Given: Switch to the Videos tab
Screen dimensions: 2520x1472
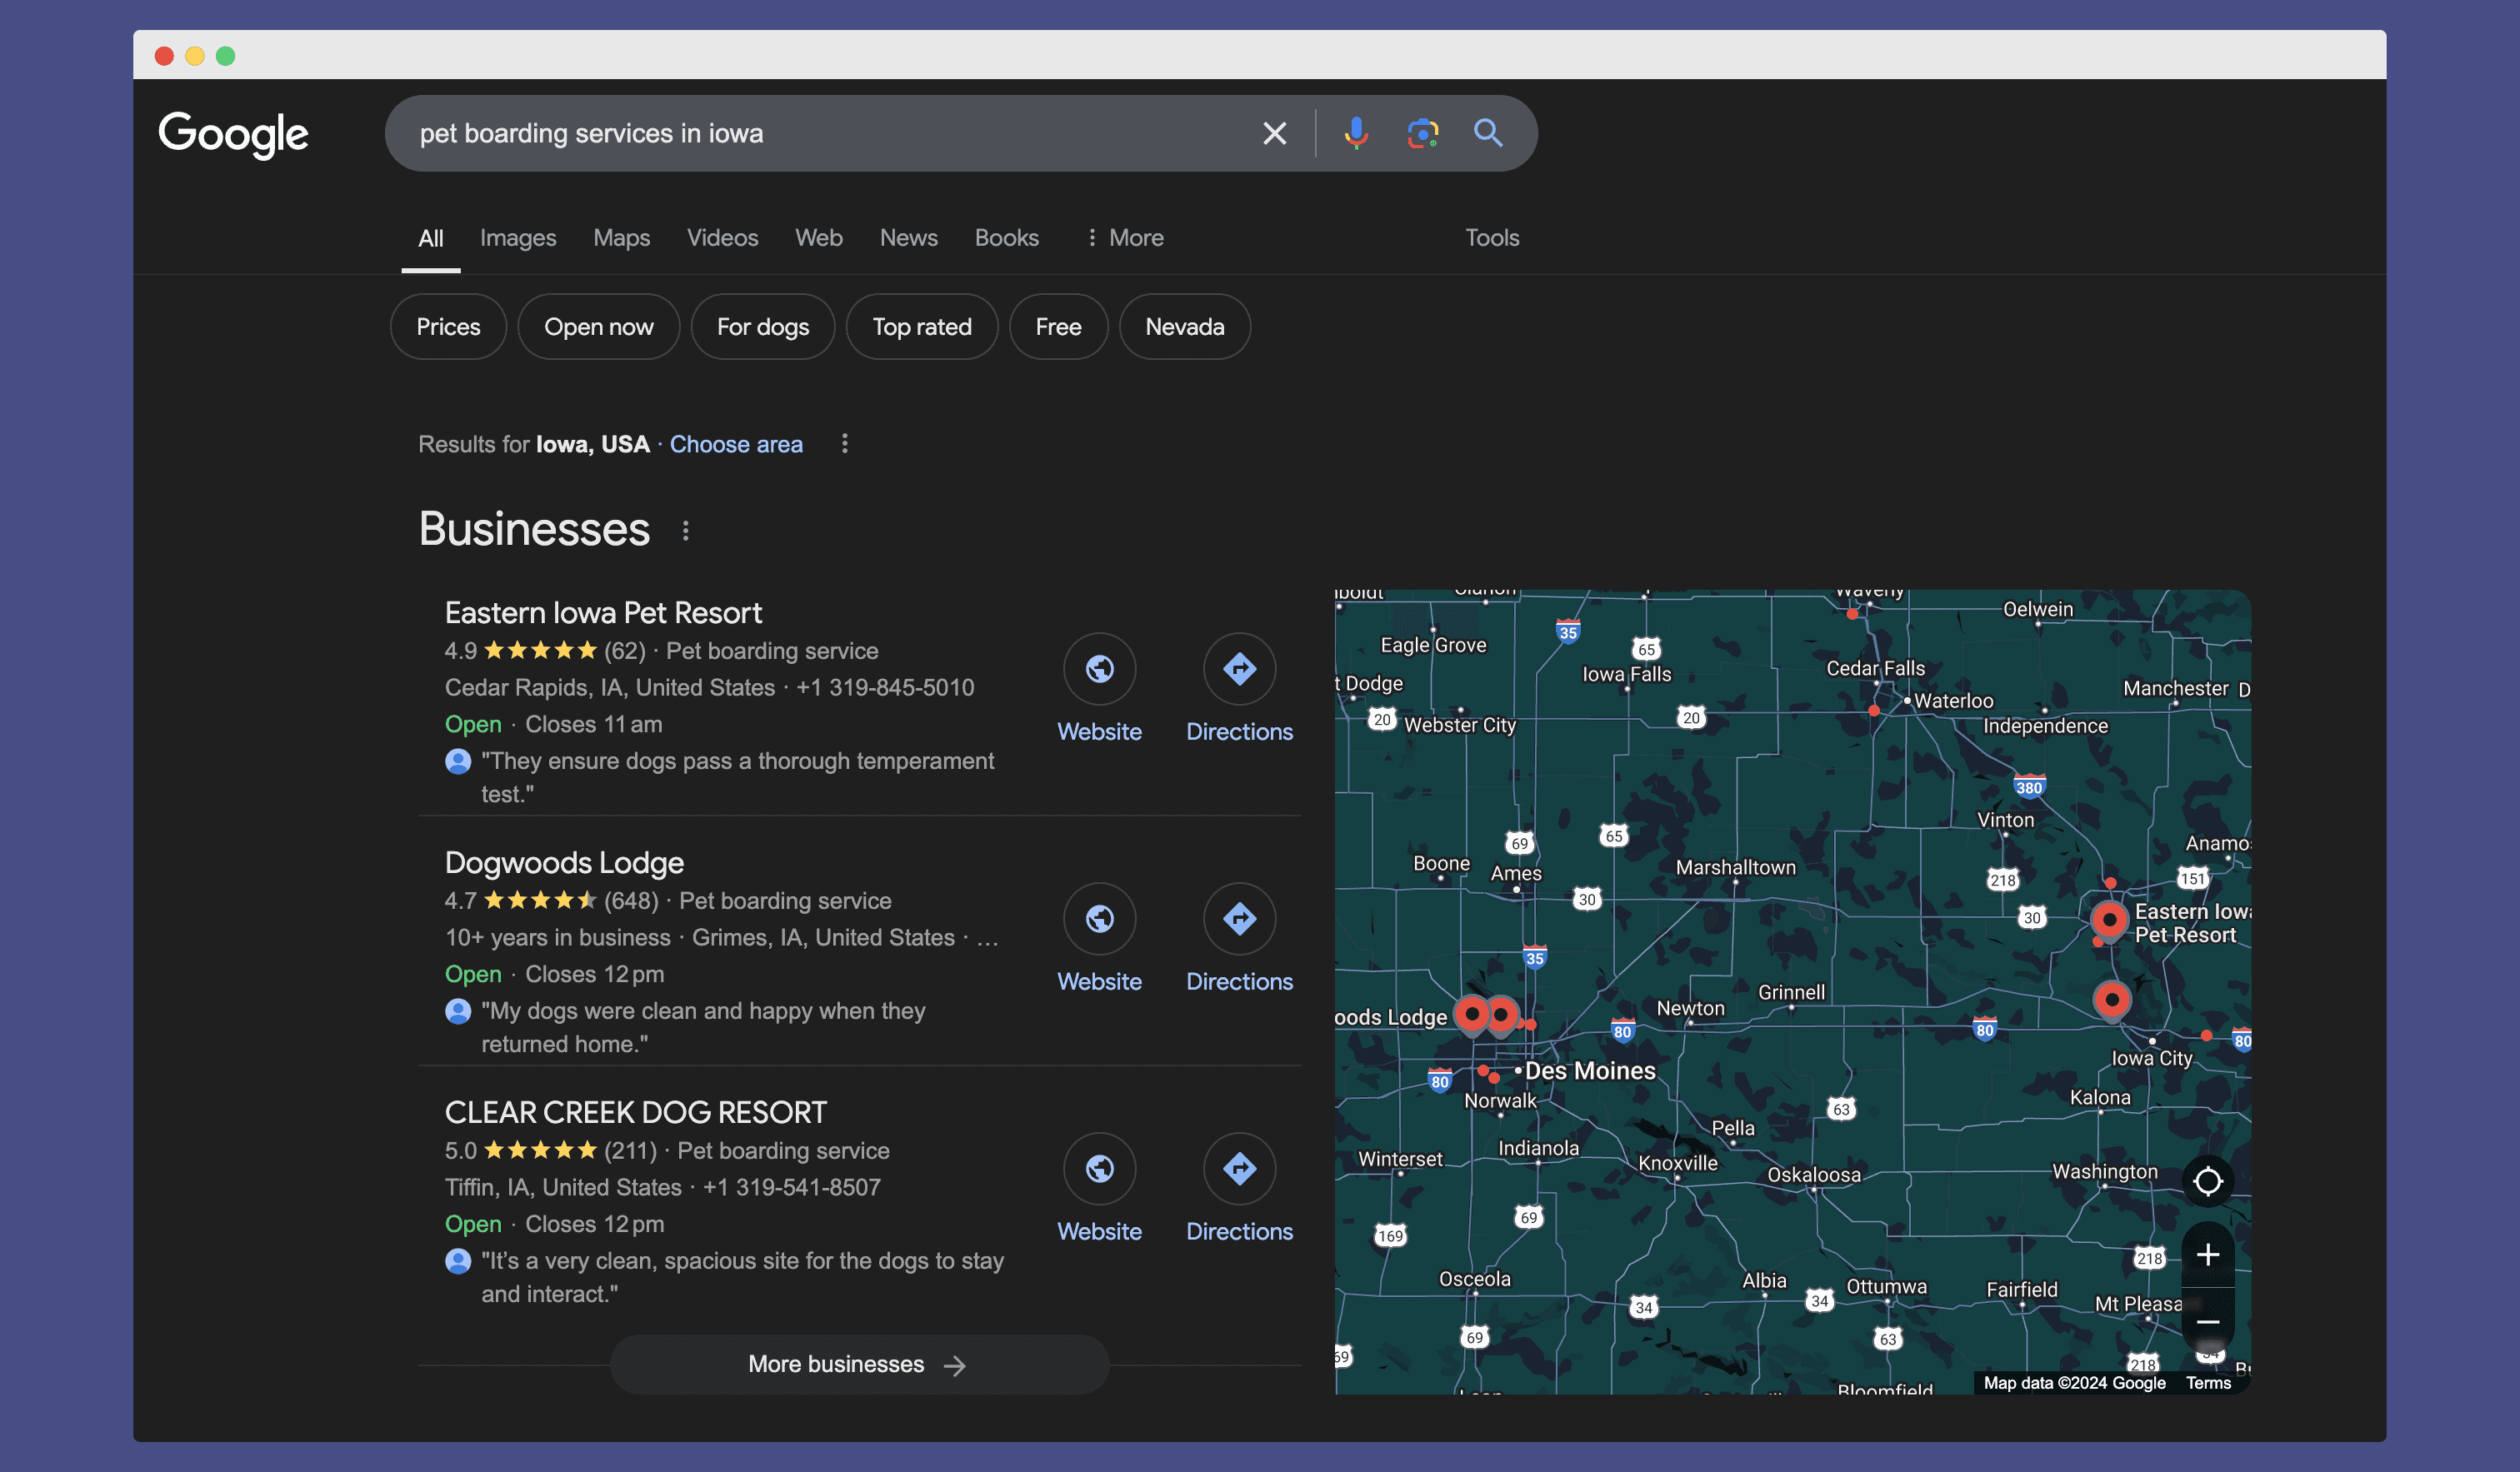Looking at the screenshot, I should [722, 238].
